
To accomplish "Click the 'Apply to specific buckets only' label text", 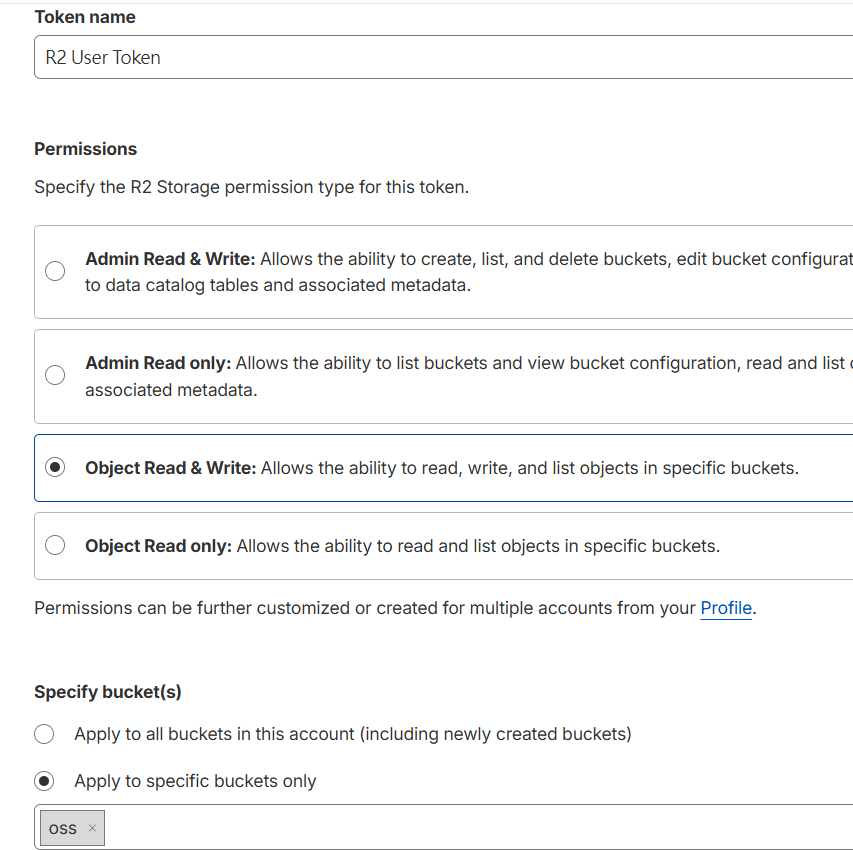I will tap(195, 781).
